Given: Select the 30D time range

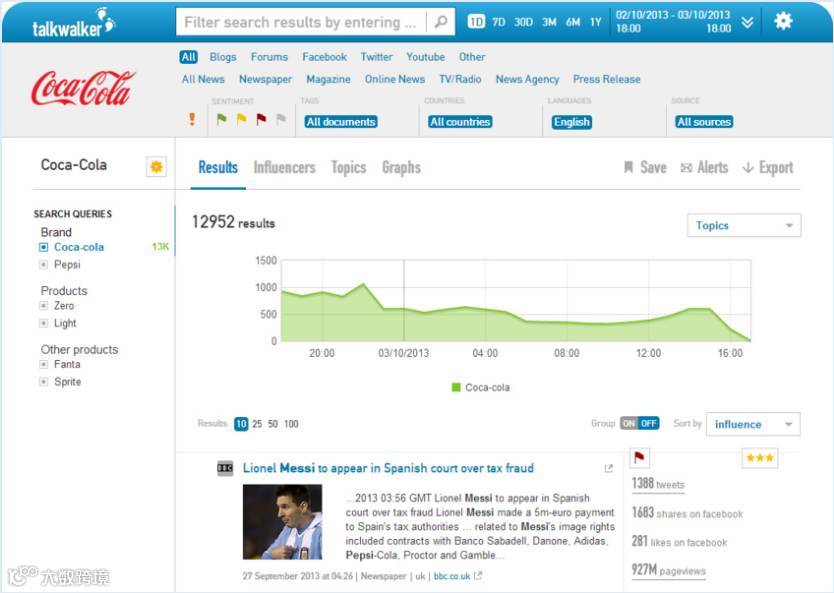Looking at the screenshot, I should 523,22.
